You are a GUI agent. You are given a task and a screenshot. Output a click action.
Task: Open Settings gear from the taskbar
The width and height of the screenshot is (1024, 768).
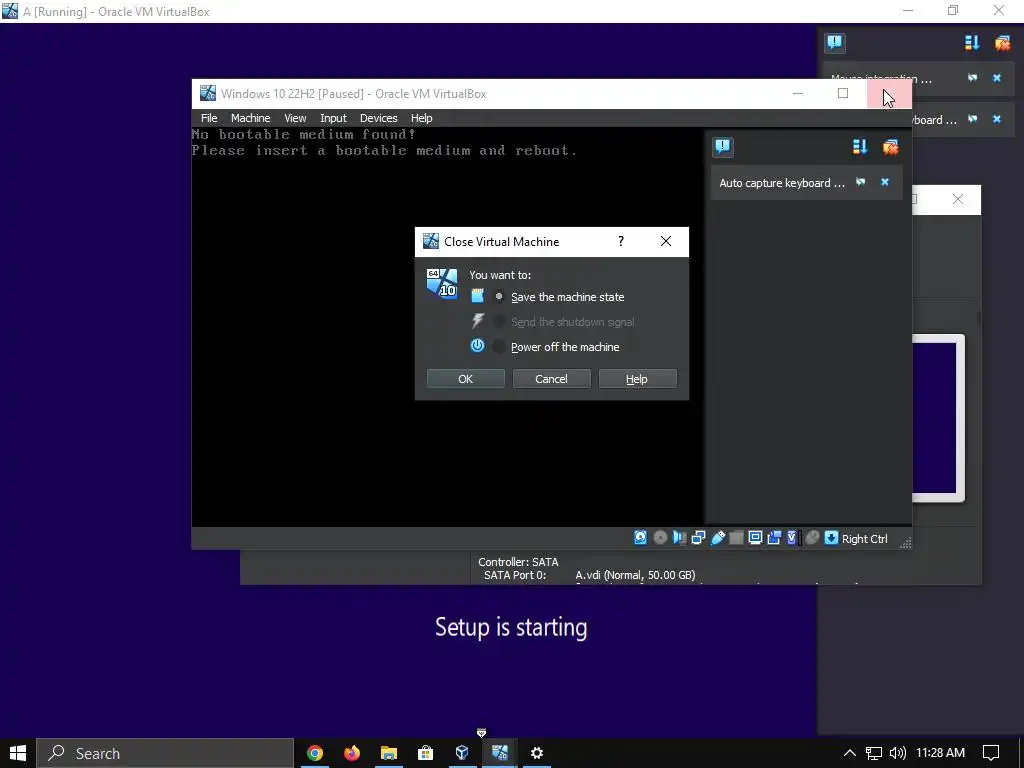click(x=537, y=753)
